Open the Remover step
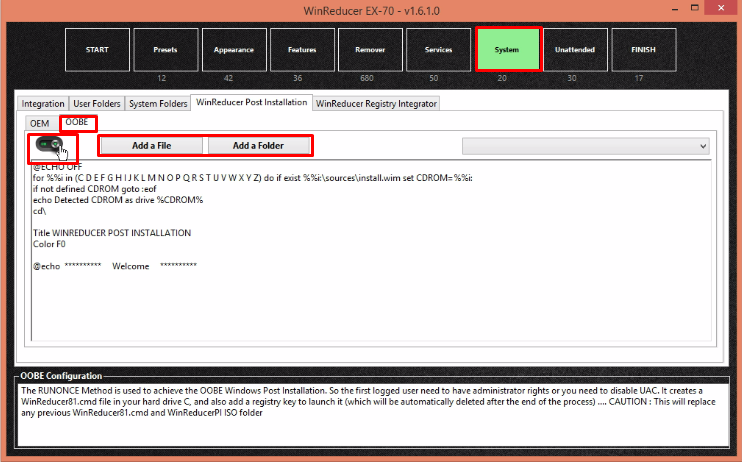The width and height of the screenshot is (742, 462). 370,50
